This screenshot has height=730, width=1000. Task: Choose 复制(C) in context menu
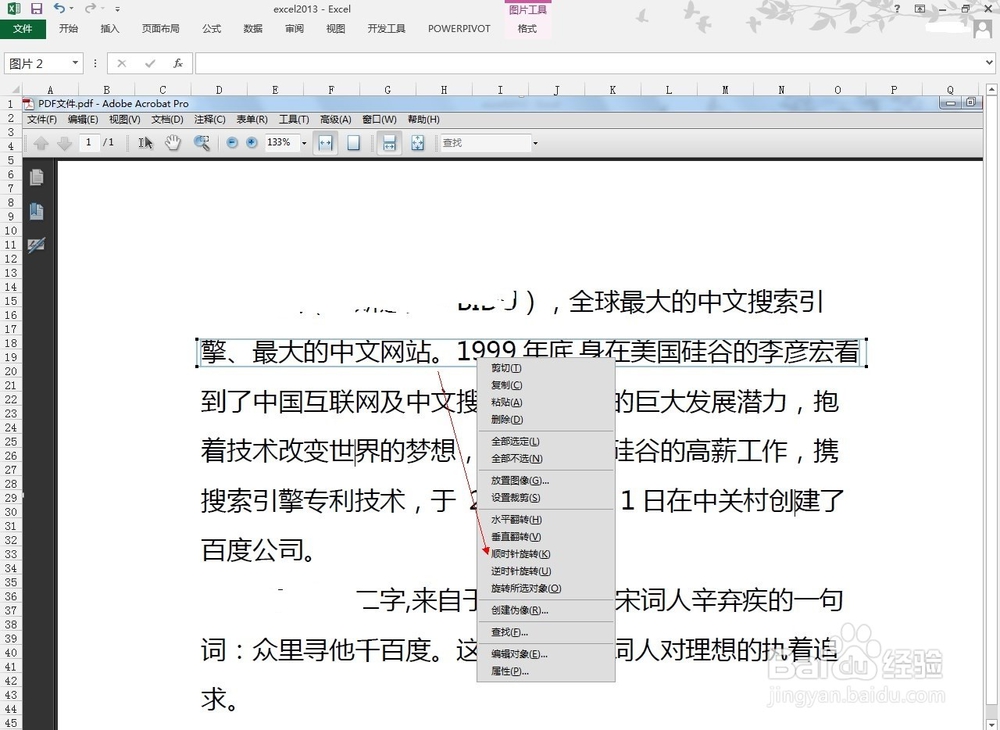[x=546, y=385]
